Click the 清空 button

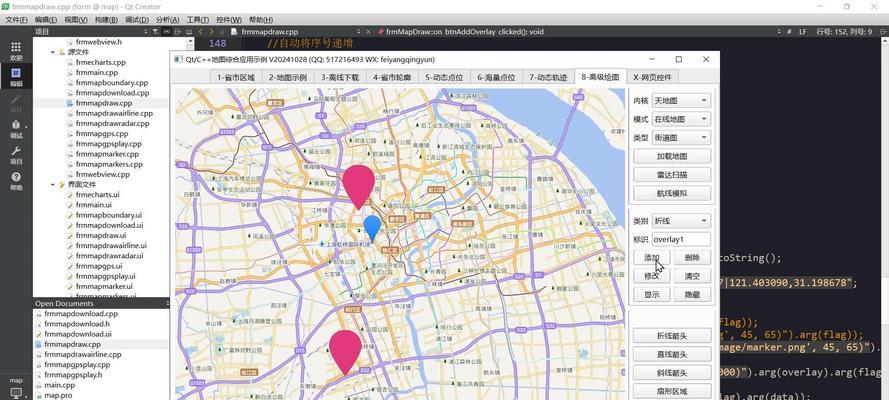coord(692,276)
